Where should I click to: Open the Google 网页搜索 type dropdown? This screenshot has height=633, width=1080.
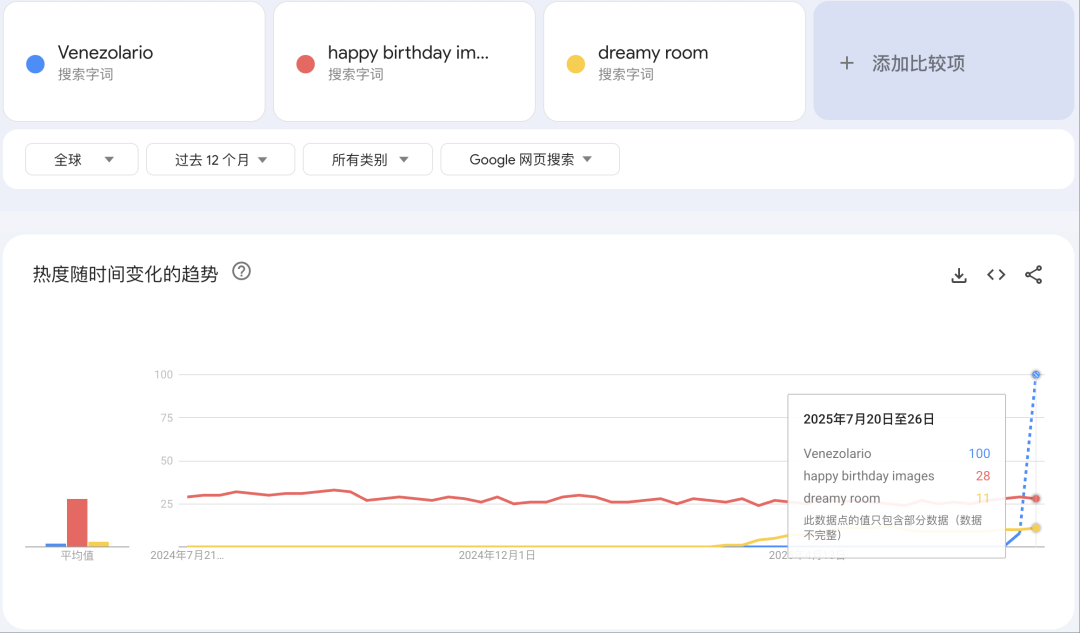(x=530, y=159)
